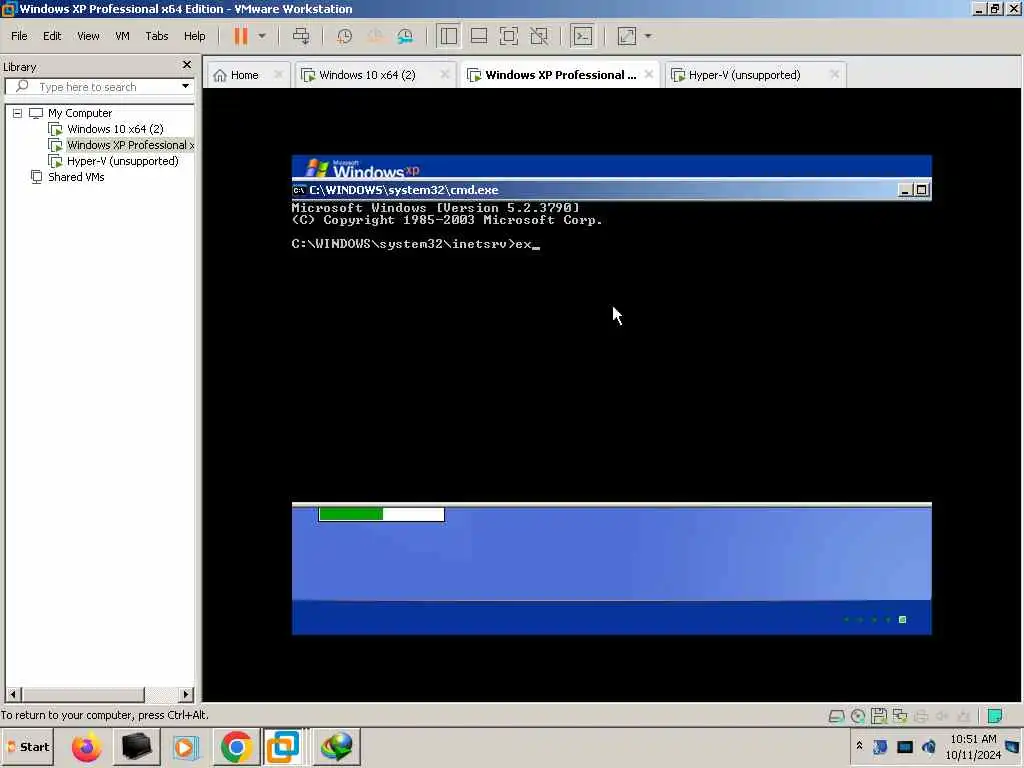Click the Bluetooth tray icon
The height and width of the screenshot is (768, 1024).
[880, 746]
